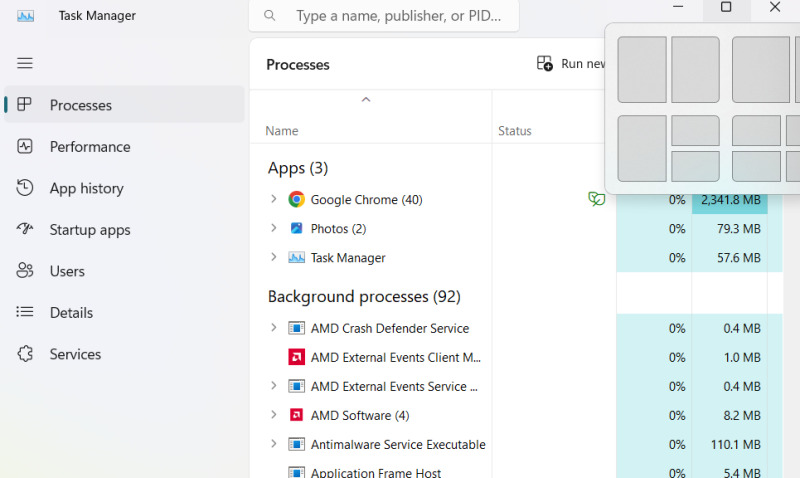Click AMD External Events Client icon
This screenshot has height=478, width=800.
click(296, 357)
